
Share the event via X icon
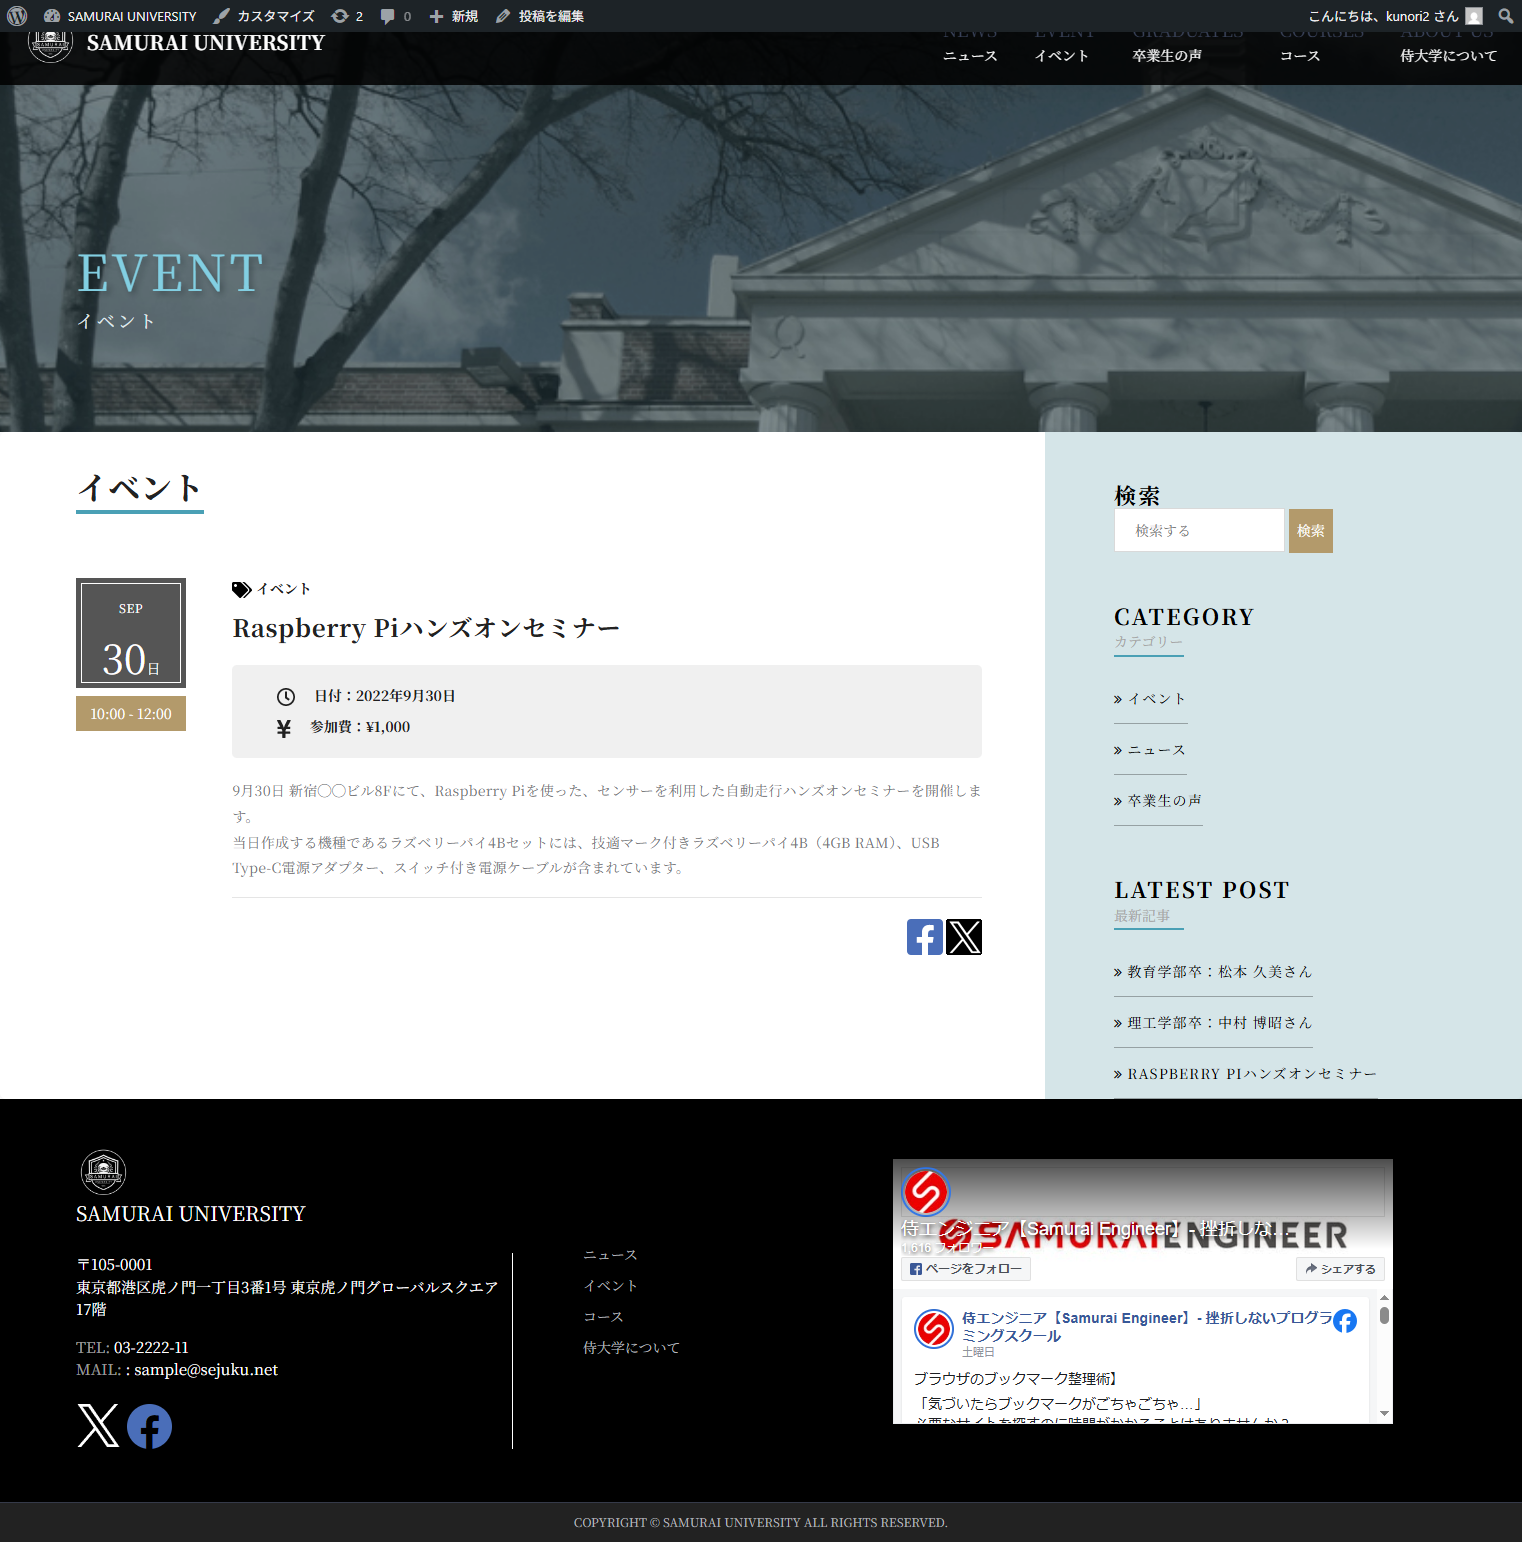coord(964,937)
